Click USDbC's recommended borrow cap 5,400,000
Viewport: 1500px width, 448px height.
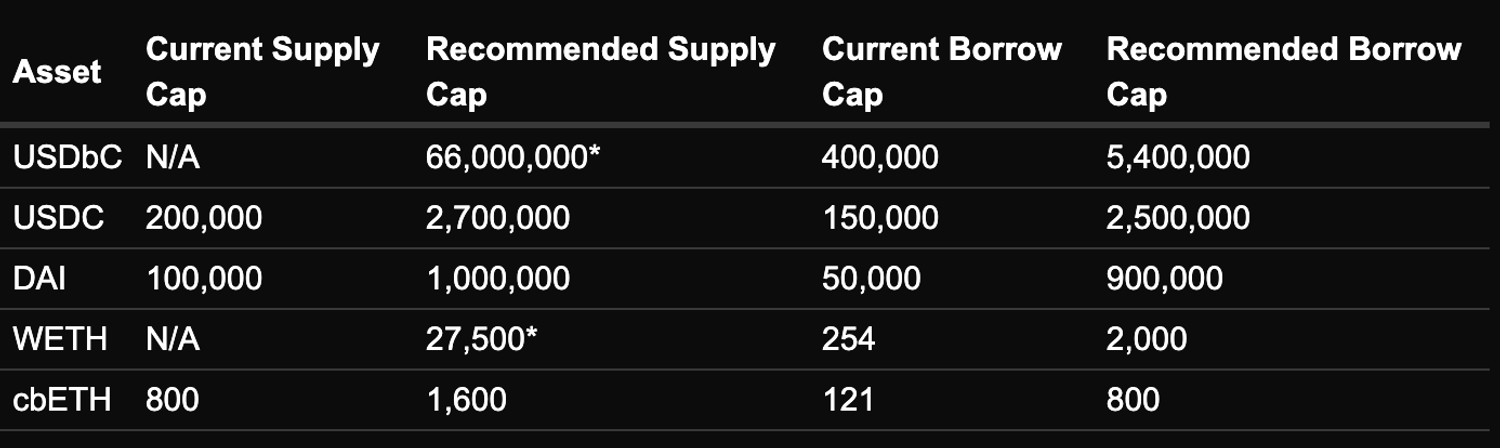click(1177, 157)
